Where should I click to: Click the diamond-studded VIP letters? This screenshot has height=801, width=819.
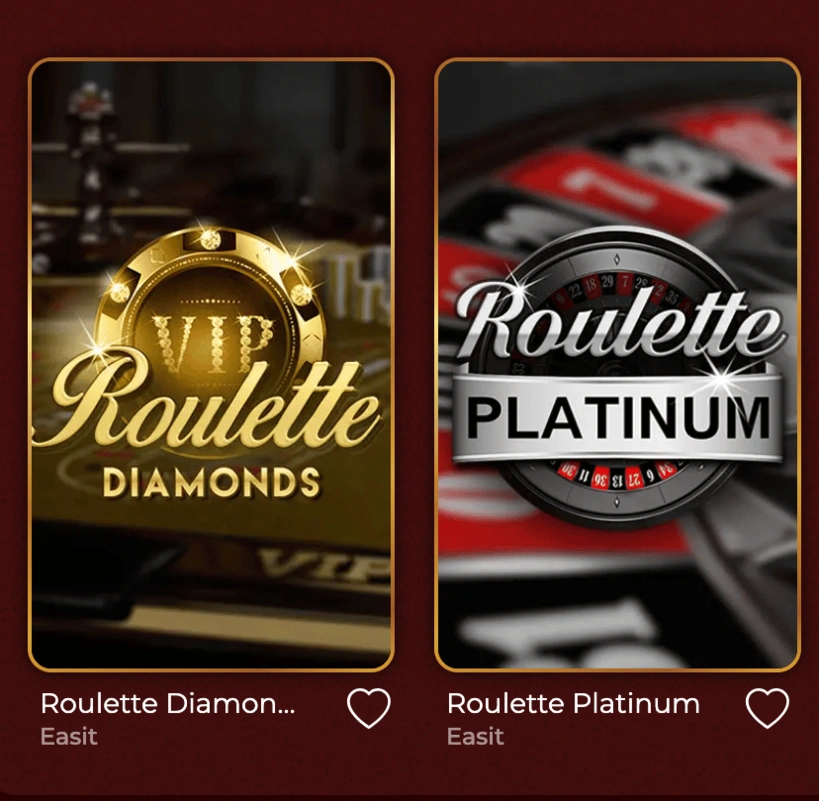click(212, 343)
